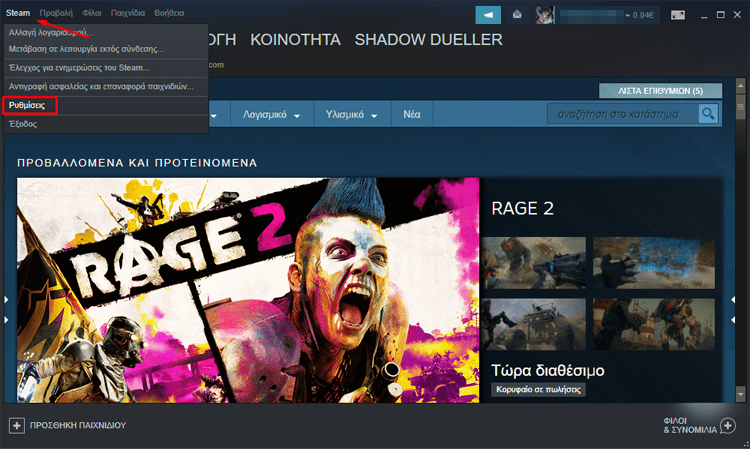Click the friends chat plus icon
Image resolution: width=750 pixels, height=449 pixels.
[728, 425]
